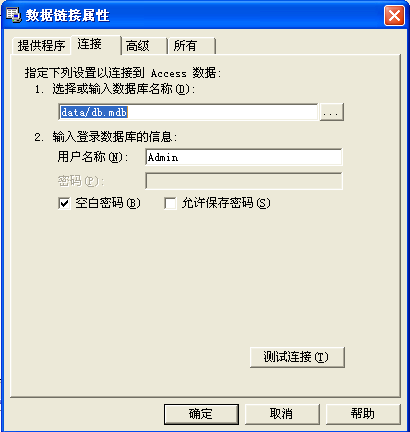Click the 用户名称(N) label
This screenshot has width=410, height=432.
click(x=93, y=157)
